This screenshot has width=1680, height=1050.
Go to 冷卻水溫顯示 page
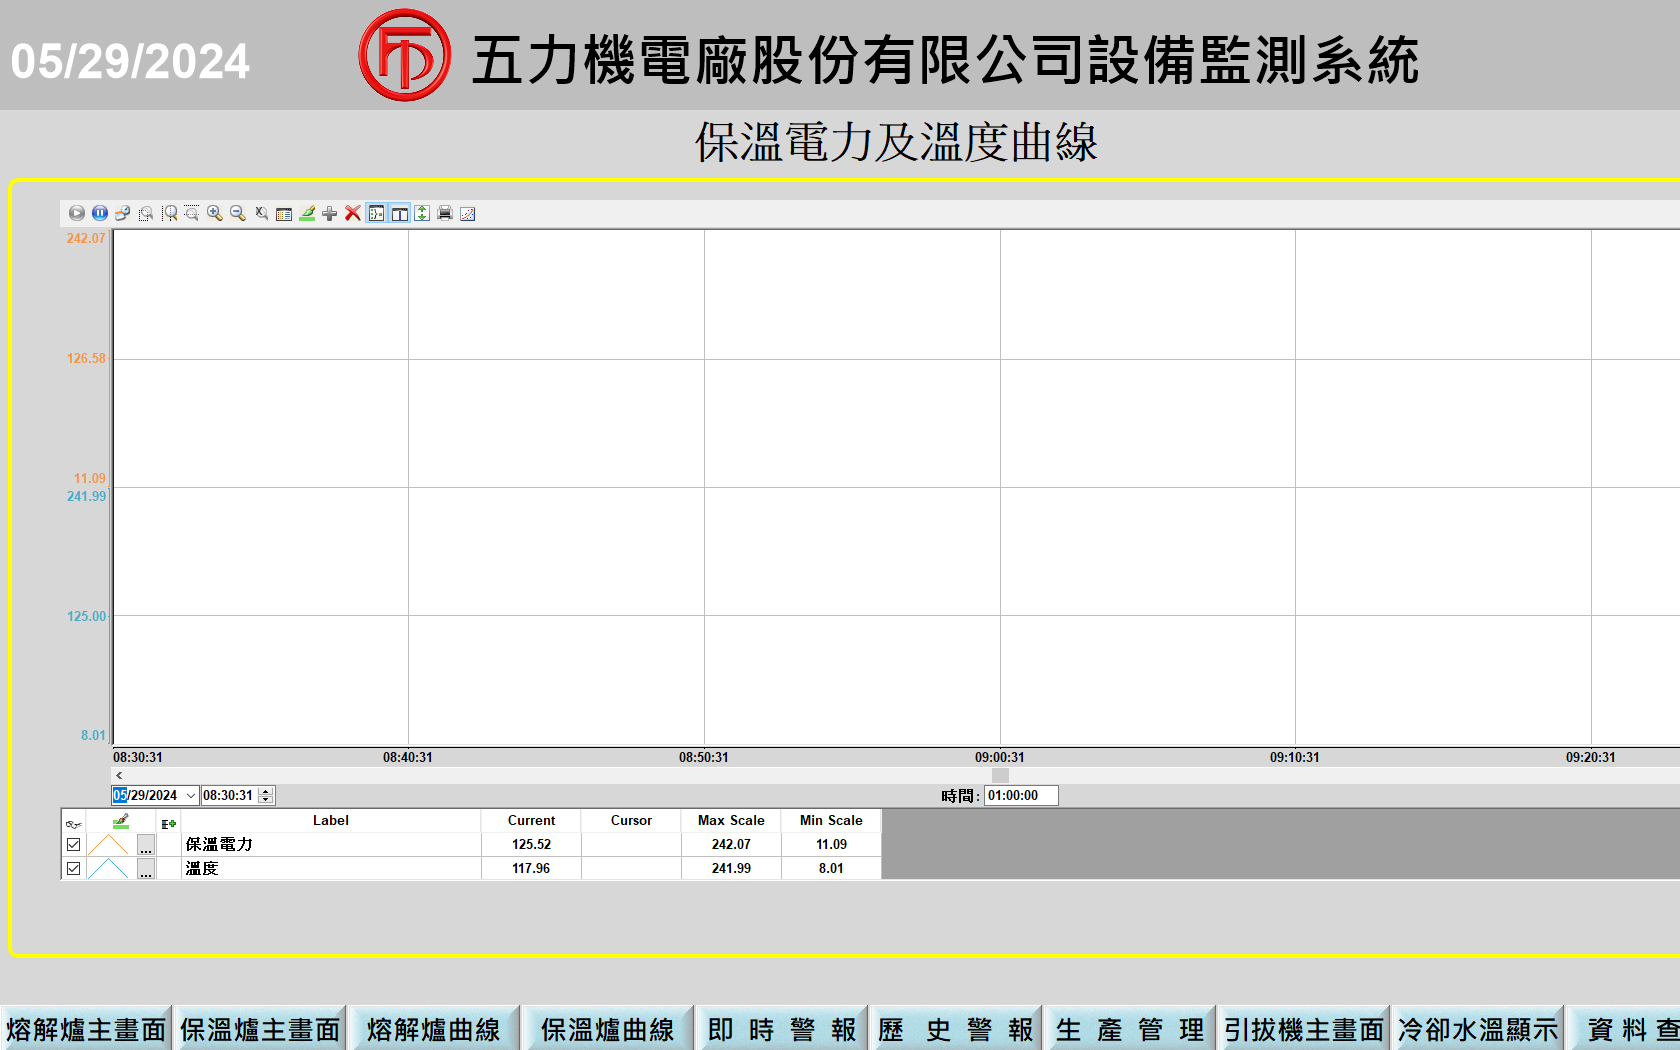pyautogui.click(x=1477, y=1029)
